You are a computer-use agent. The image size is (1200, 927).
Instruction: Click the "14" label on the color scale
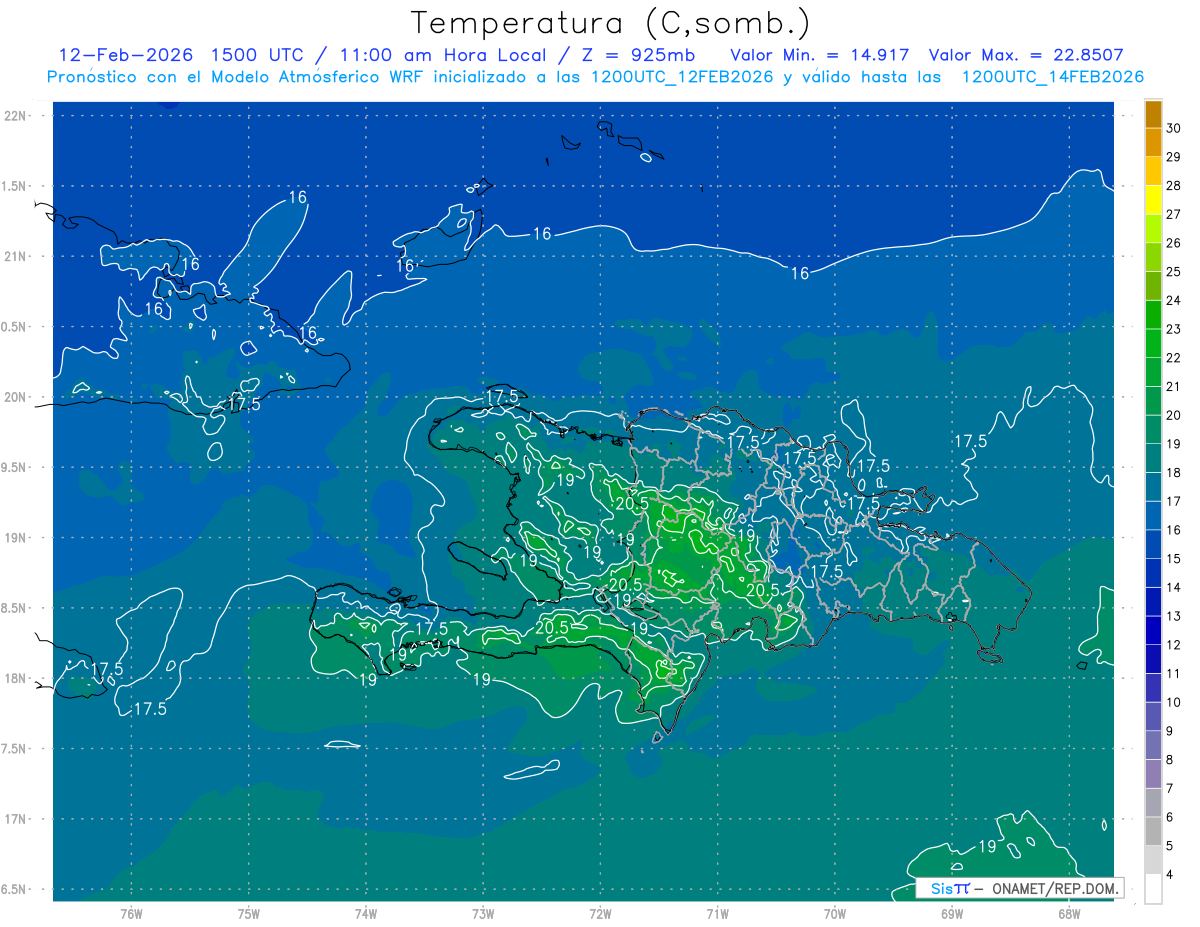[x=1174, y=588]
